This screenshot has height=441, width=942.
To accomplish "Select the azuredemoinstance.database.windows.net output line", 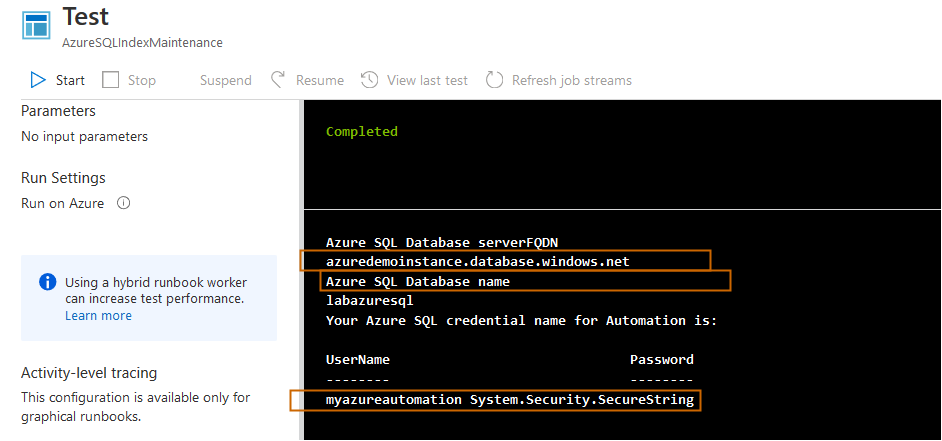I will point(477,261).
